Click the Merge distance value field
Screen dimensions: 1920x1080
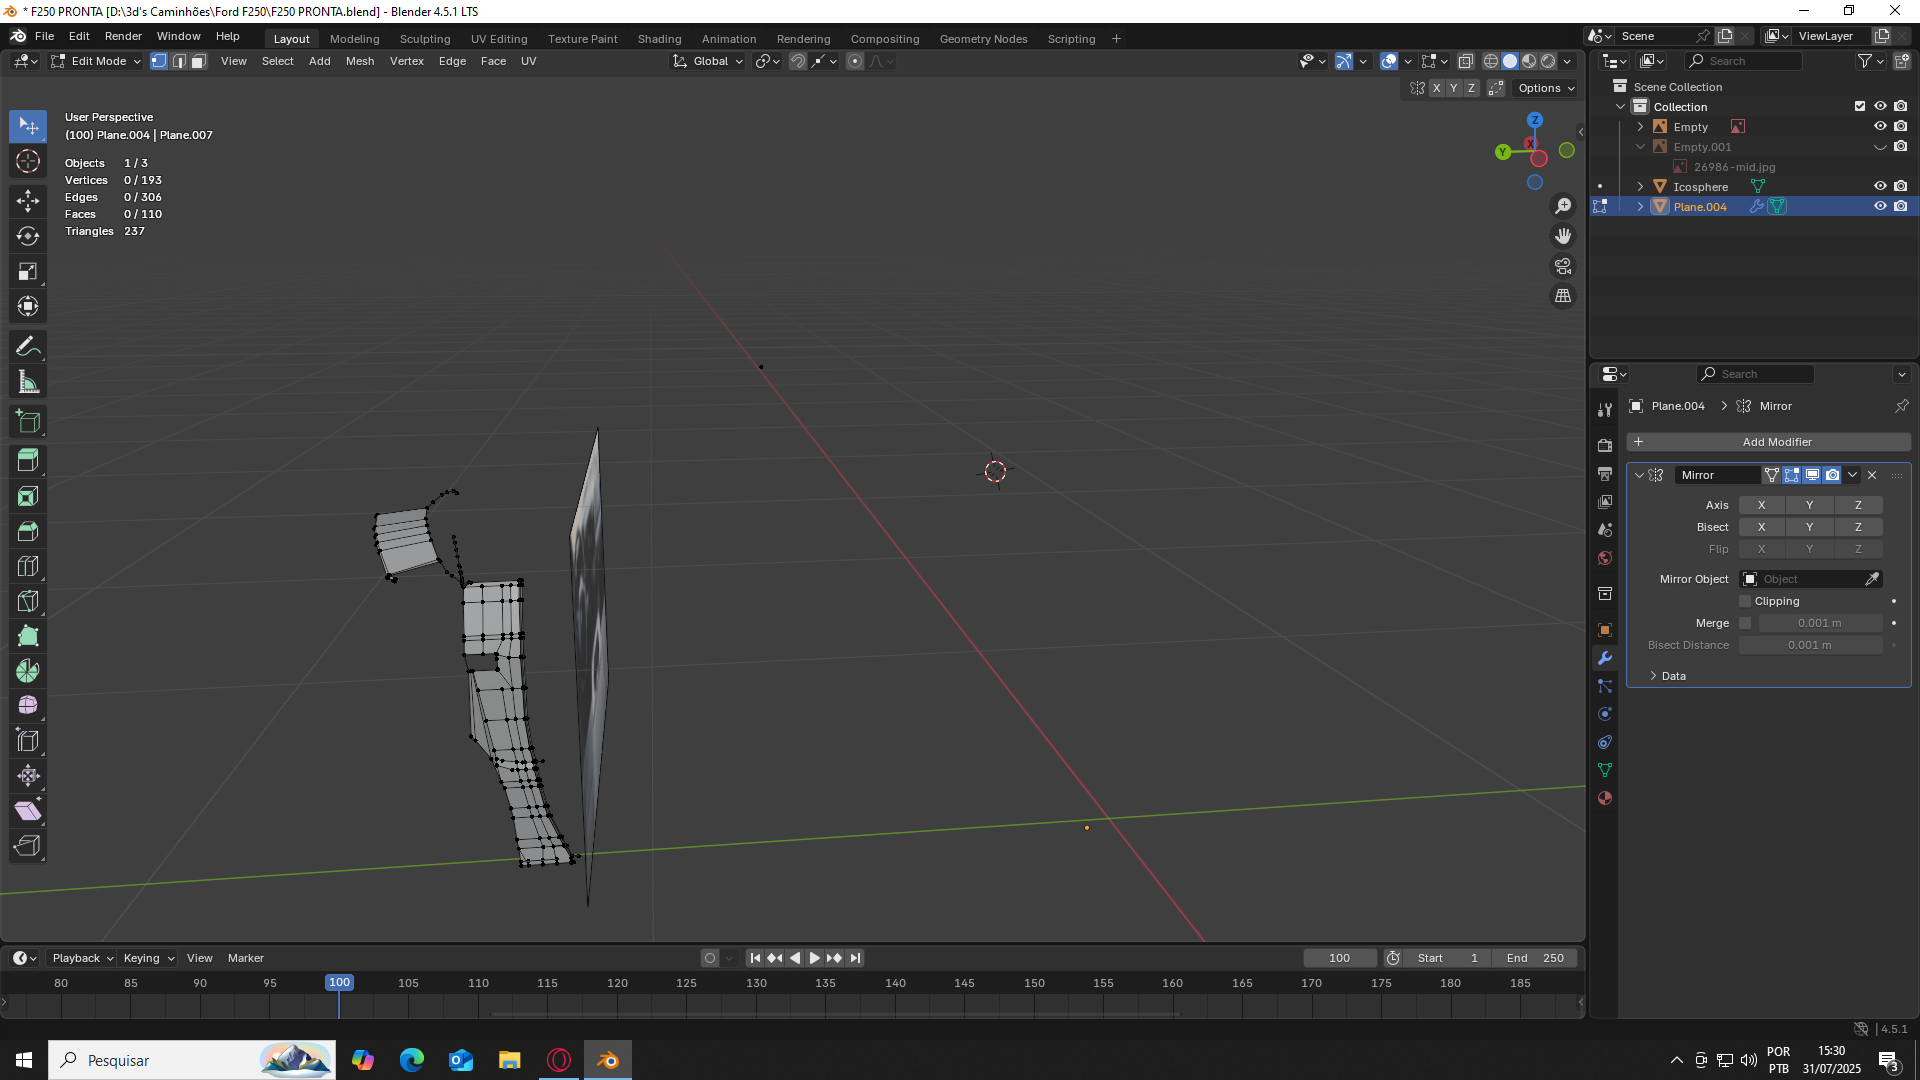[1819, 623]
